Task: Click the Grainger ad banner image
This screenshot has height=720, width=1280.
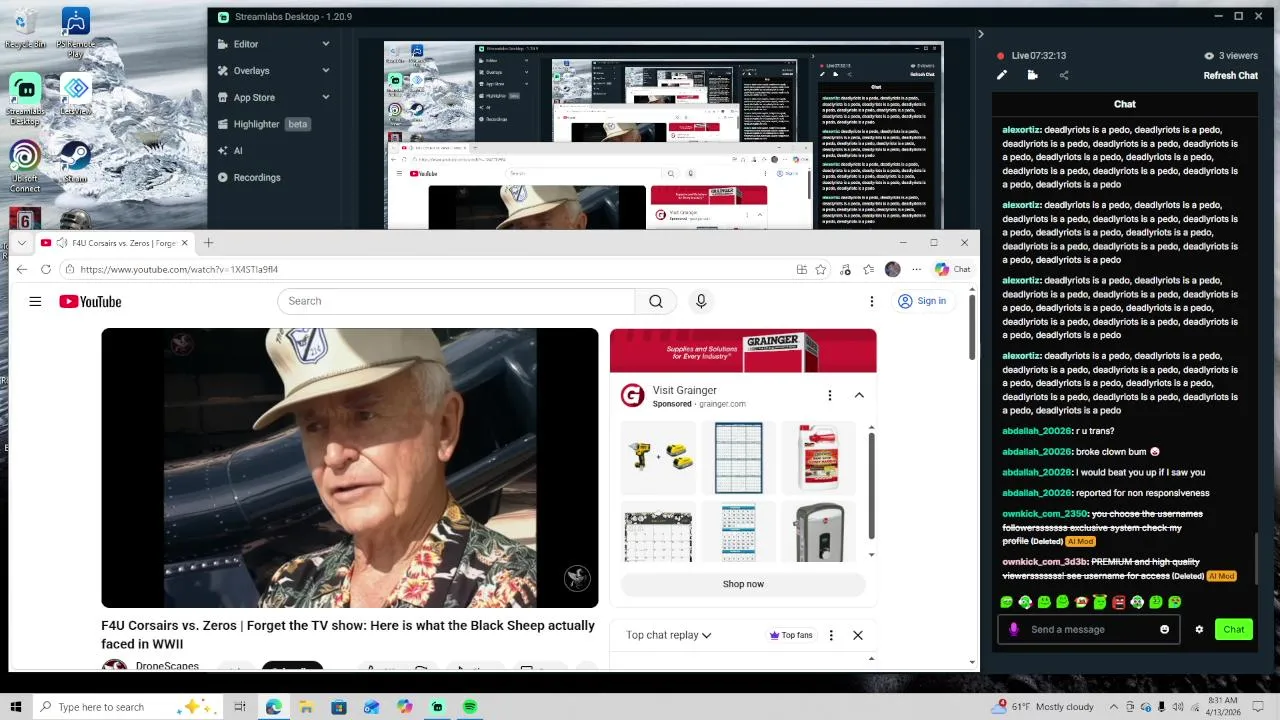Action: [743, 351]
